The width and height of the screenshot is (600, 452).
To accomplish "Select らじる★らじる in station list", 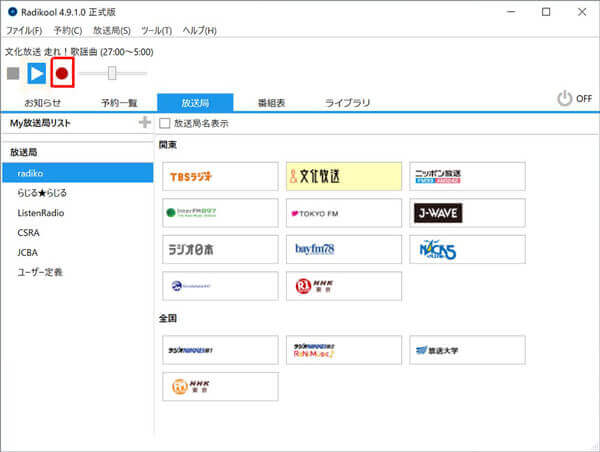I will coord(42,193).
